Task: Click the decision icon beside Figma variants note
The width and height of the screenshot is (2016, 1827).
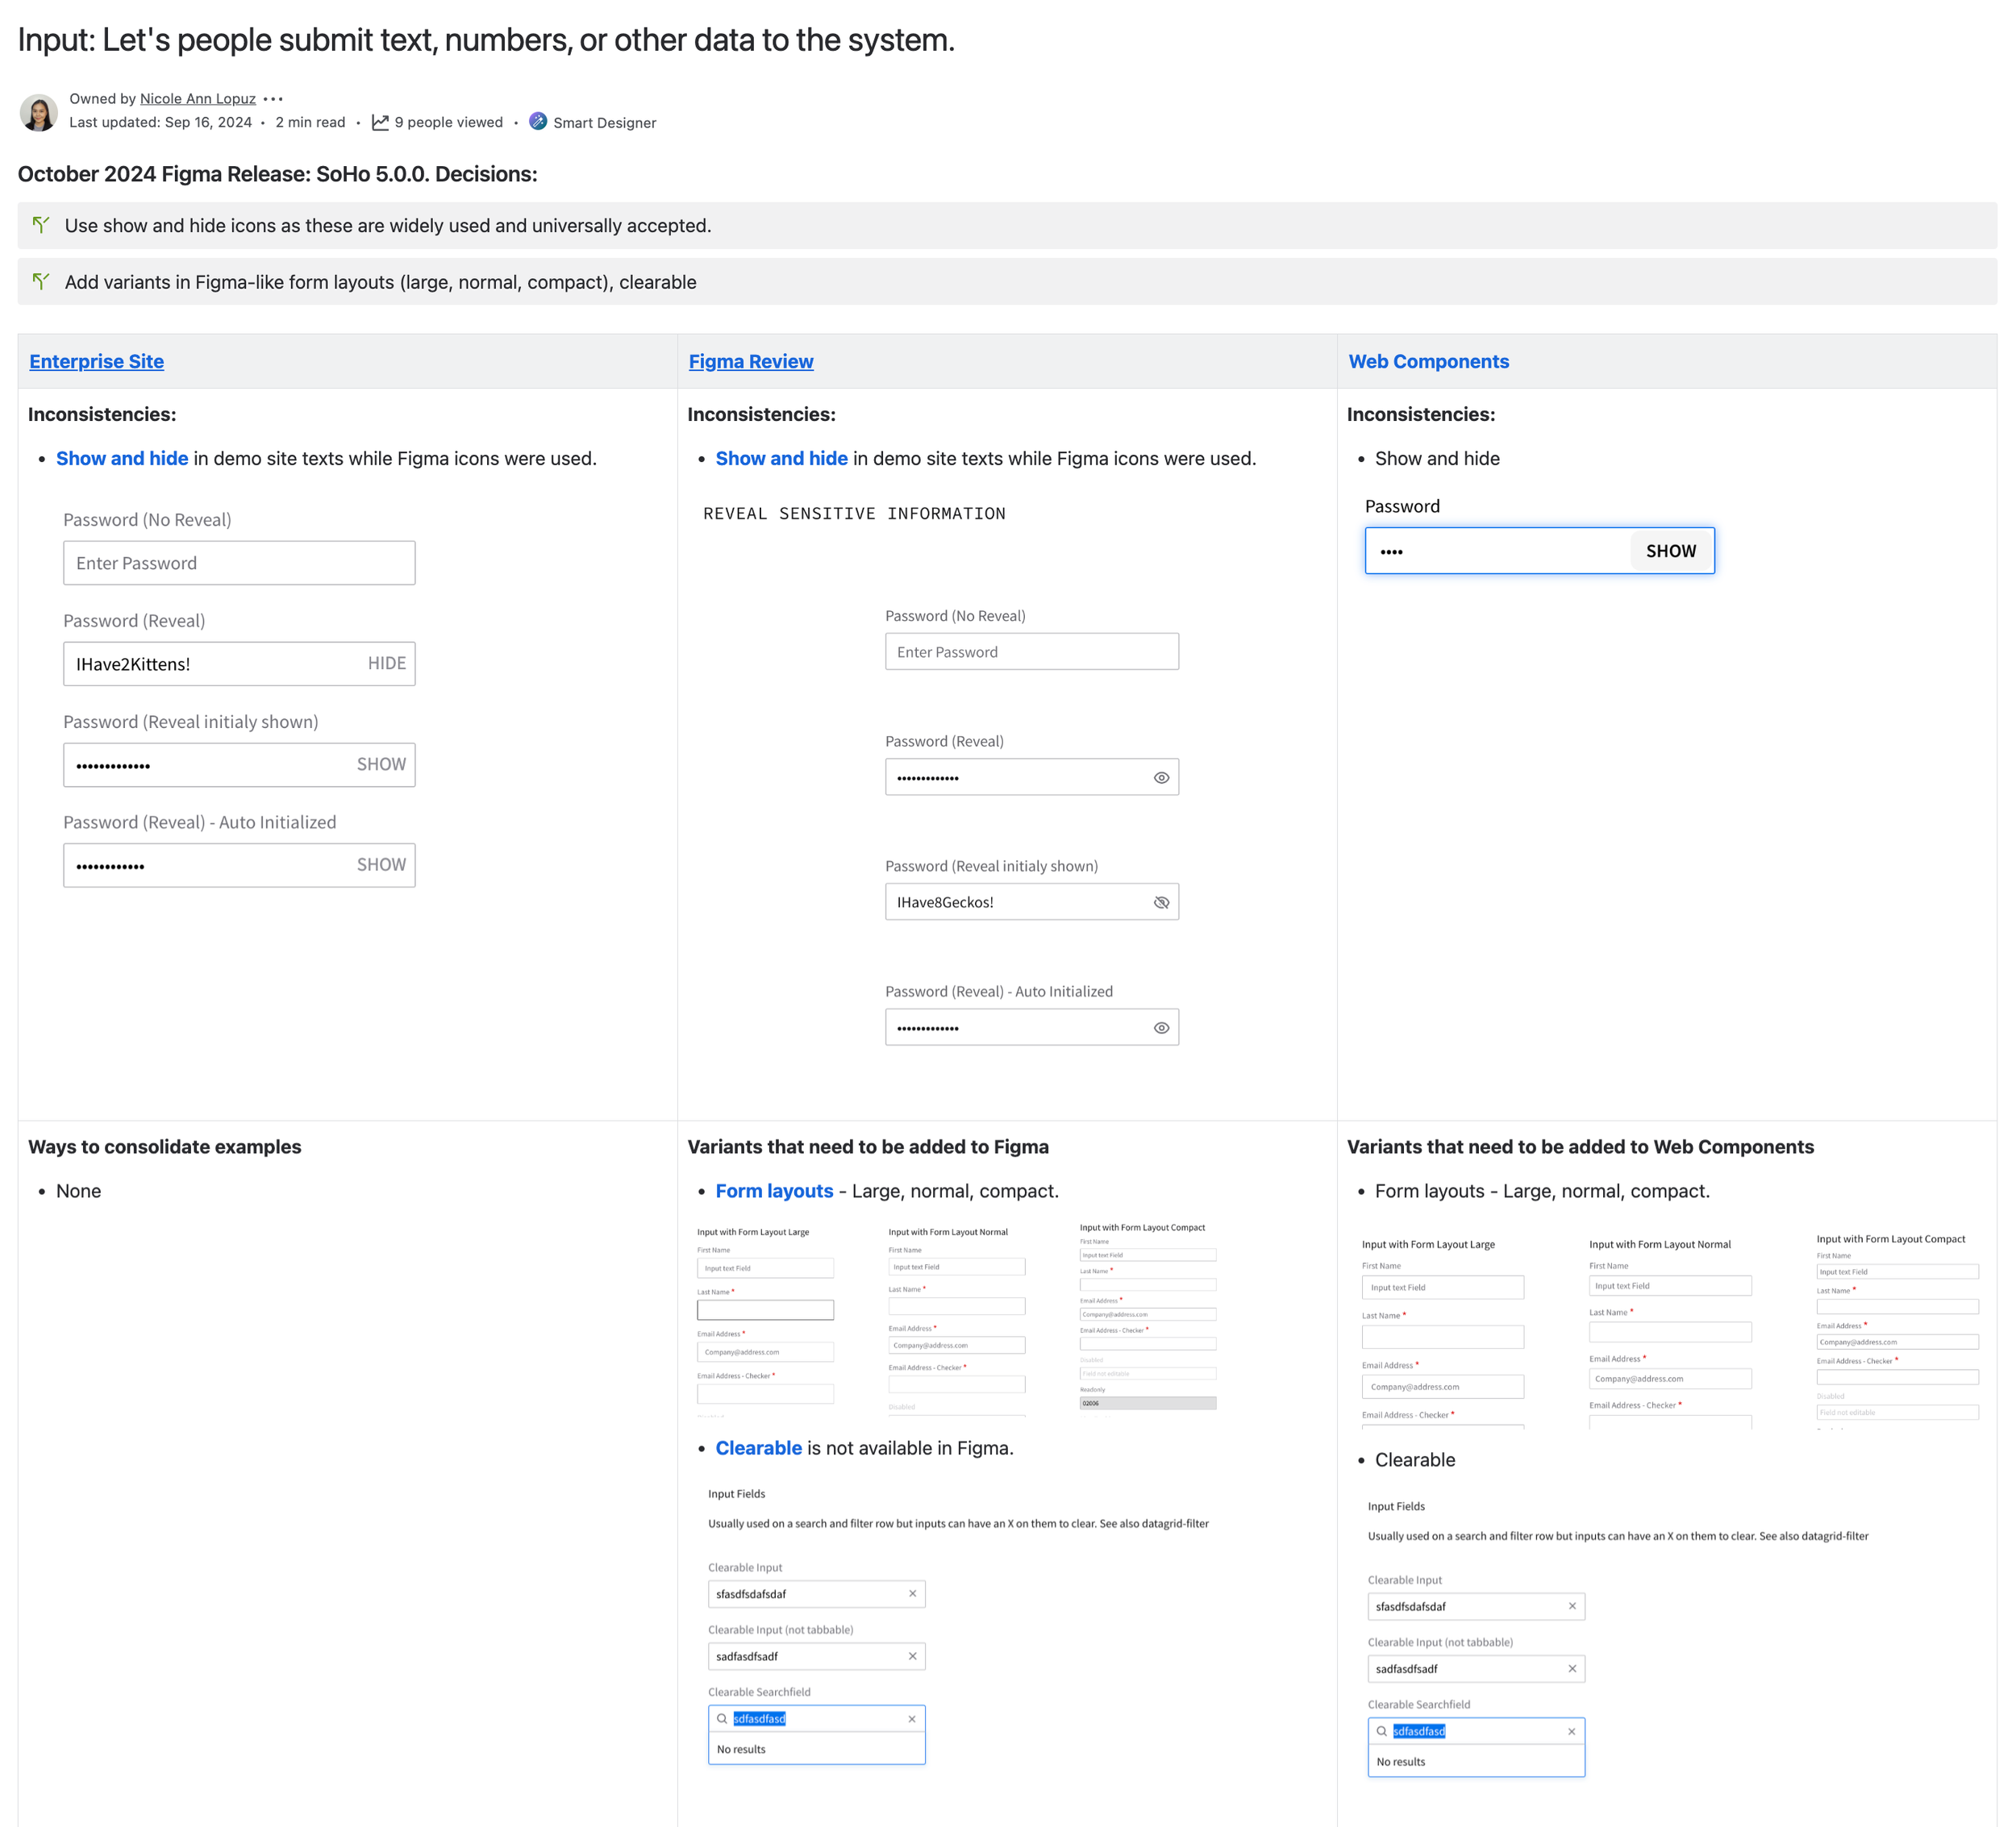Action: [x=41, y=281]
